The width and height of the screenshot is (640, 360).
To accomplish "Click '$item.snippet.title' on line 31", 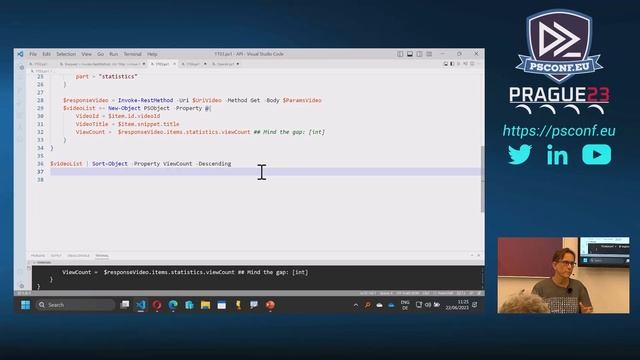I will point(149,124).
